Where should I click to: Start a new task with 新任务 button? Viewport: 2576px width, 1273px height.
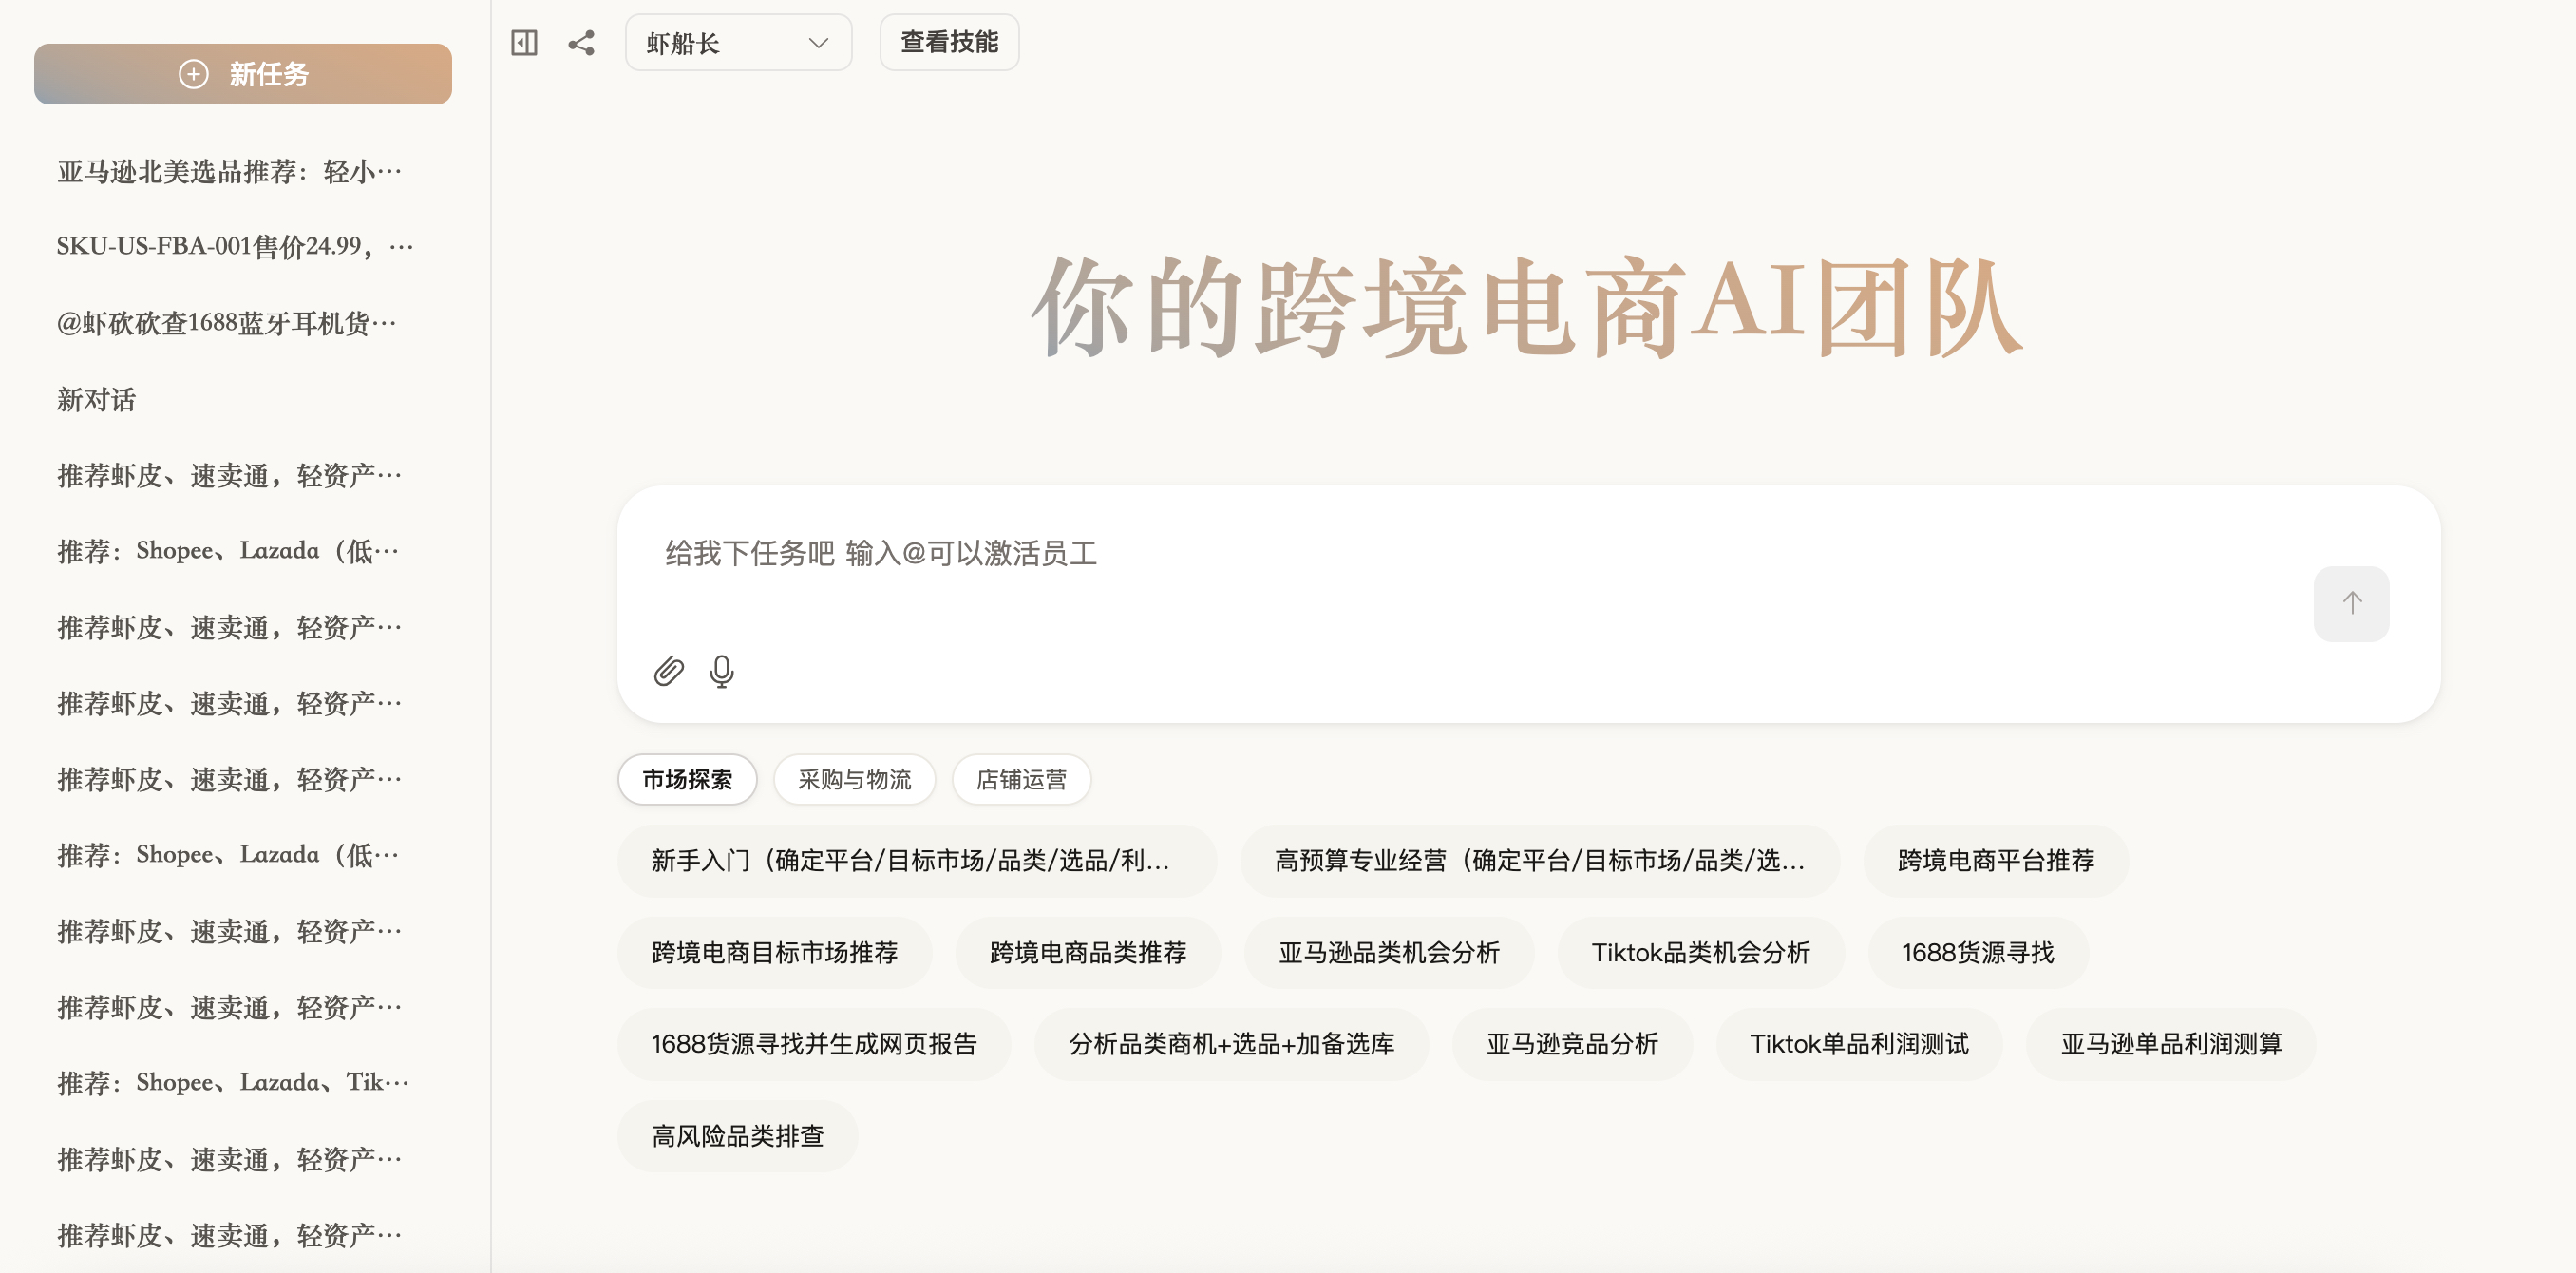243,74
